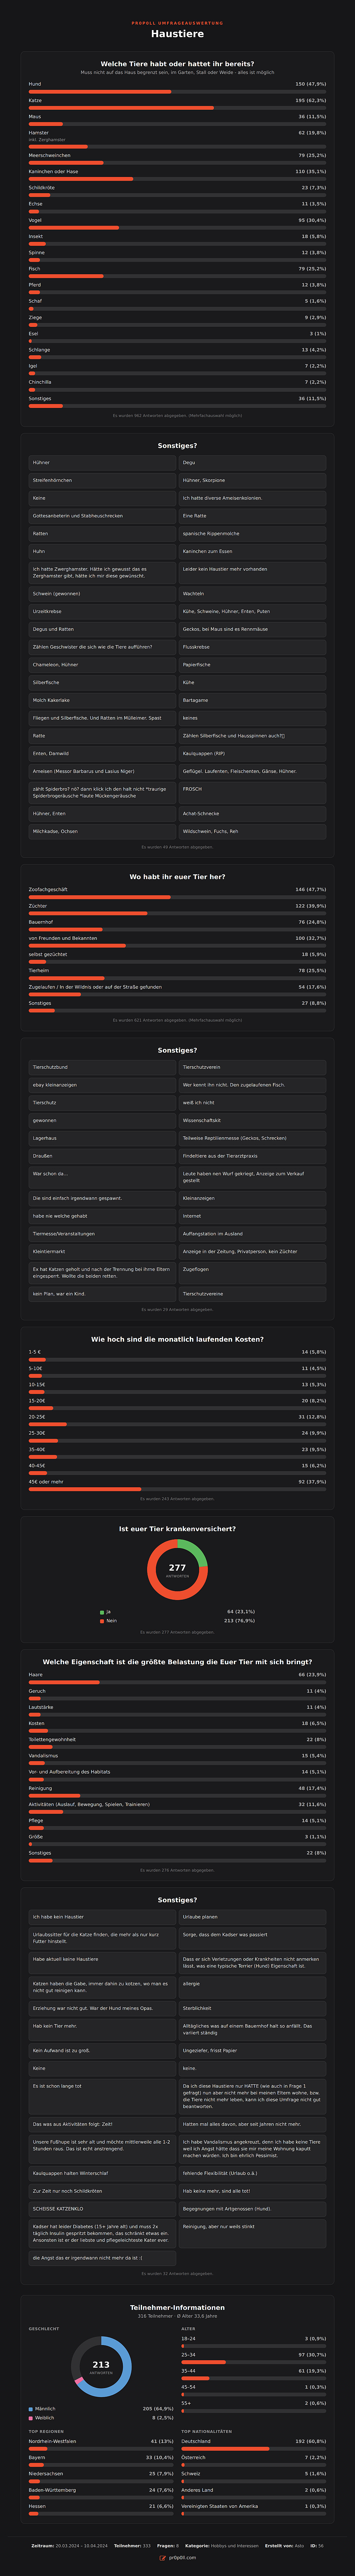Click the Haustiere page title

point(177,34)
